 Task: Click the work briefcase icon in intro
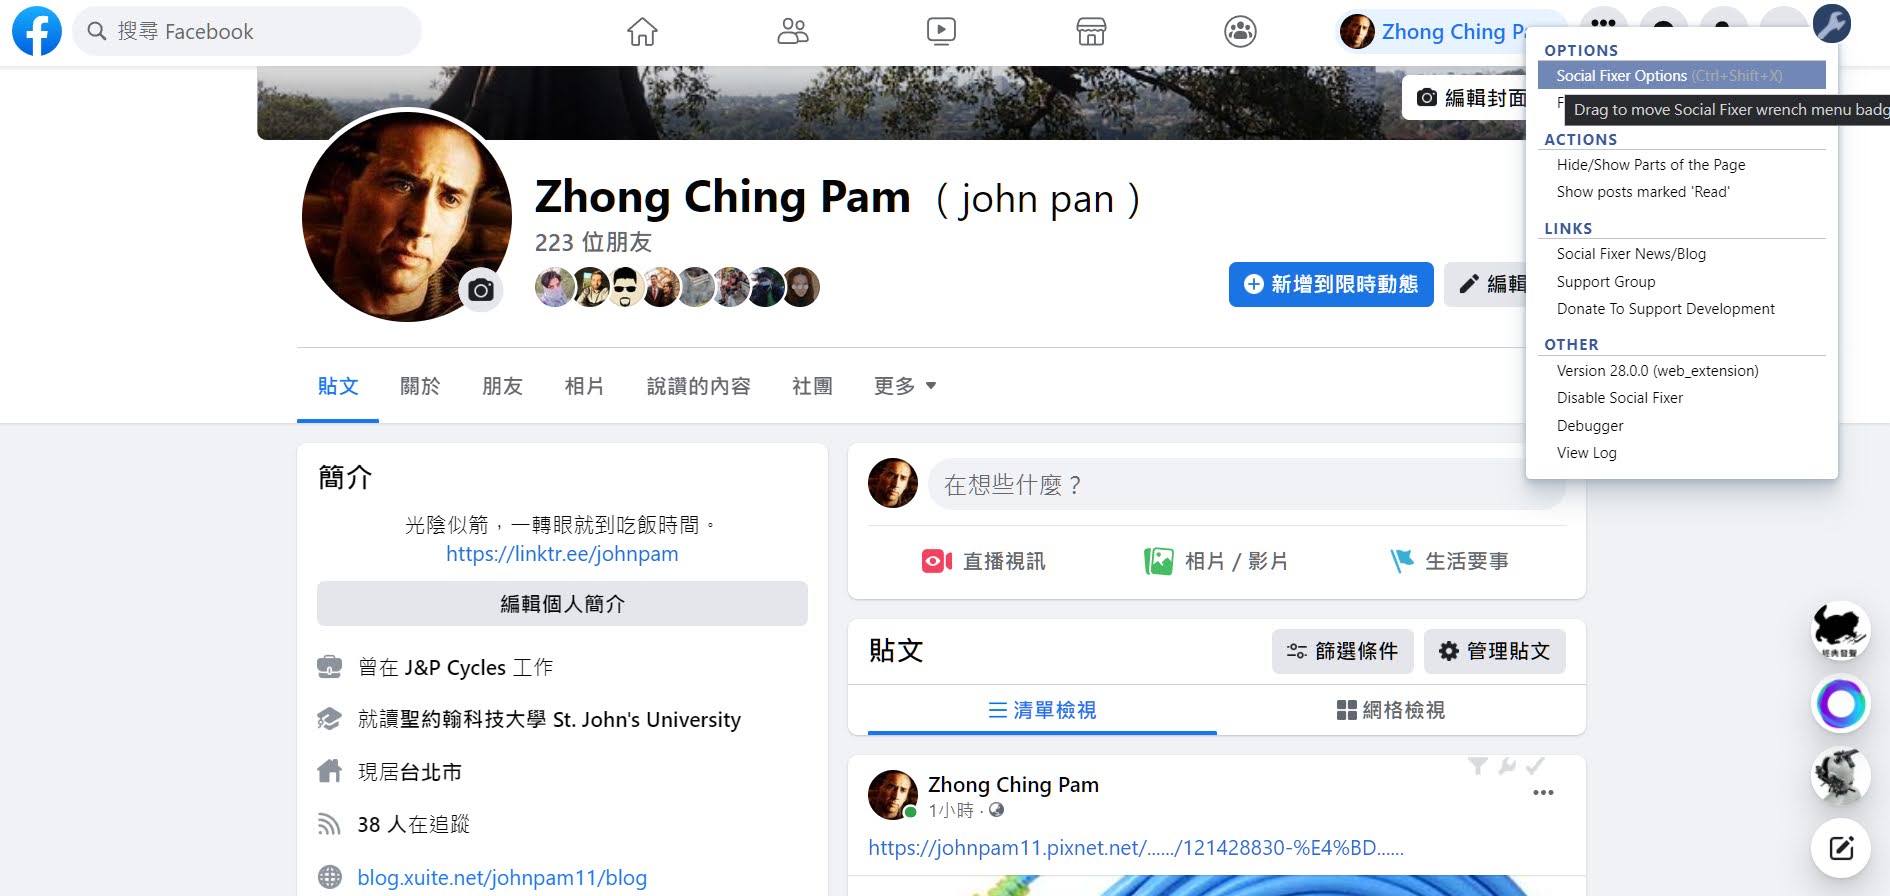pos(329,666)
